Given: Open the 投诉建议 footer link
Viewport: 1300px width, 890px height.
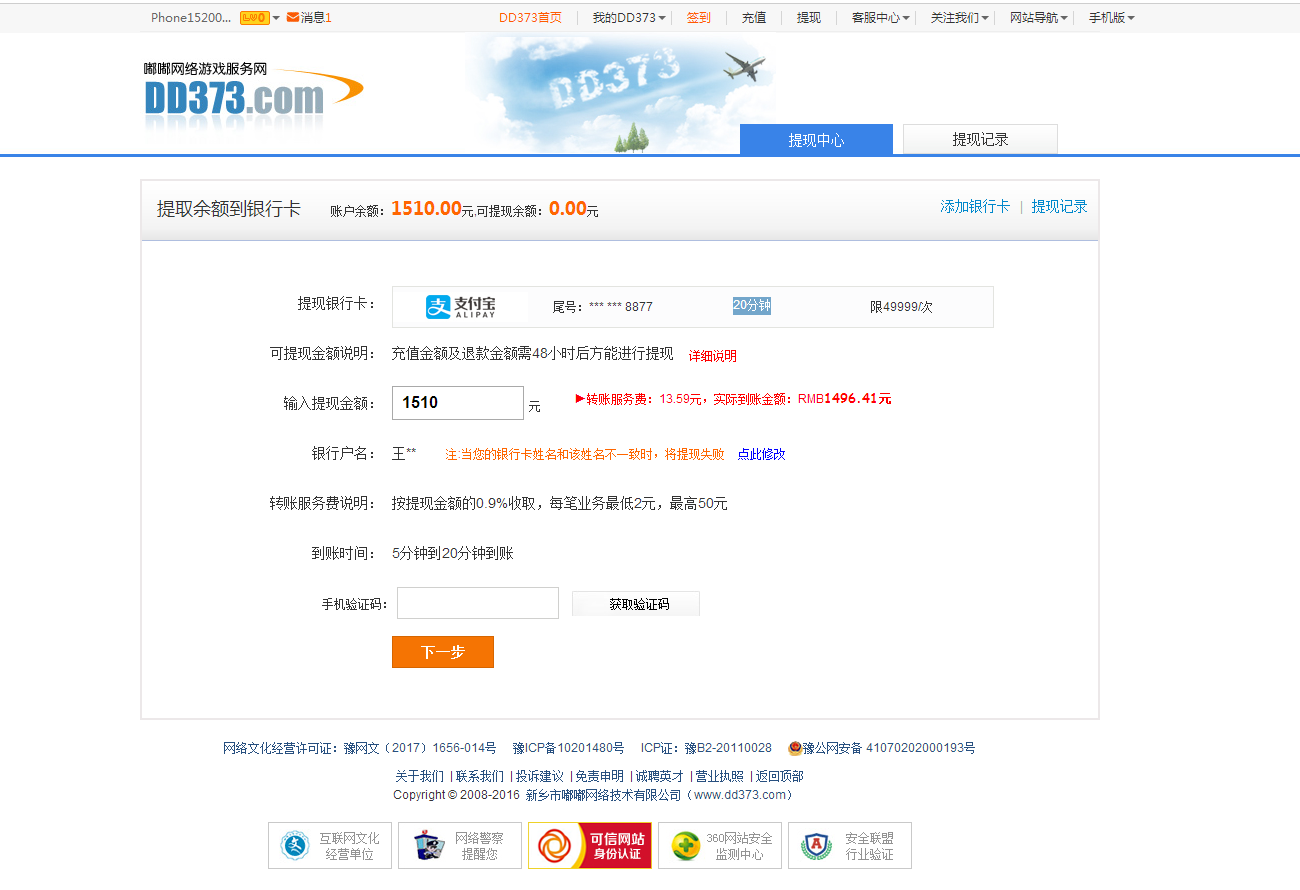Looking at the screenshot, I should tap(540, 776).
